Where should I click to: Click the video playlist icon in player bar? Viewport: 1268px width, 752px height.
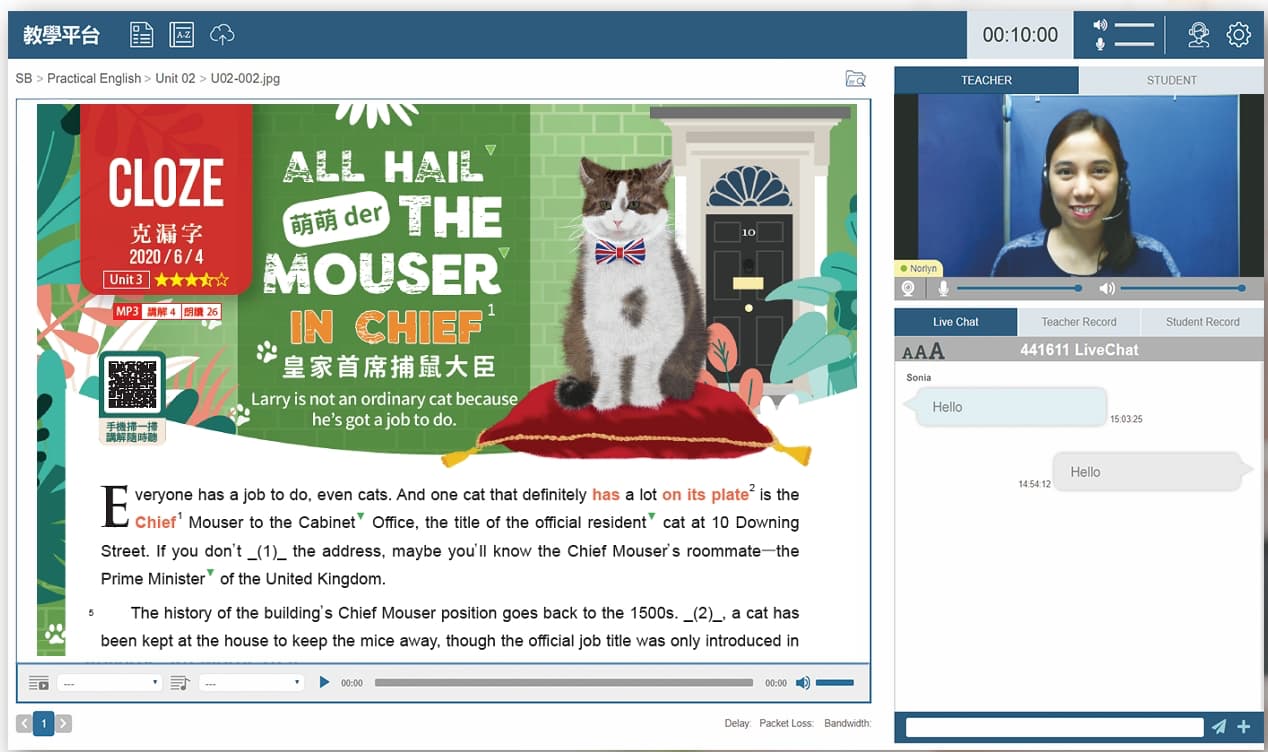[x=38, y=683]
